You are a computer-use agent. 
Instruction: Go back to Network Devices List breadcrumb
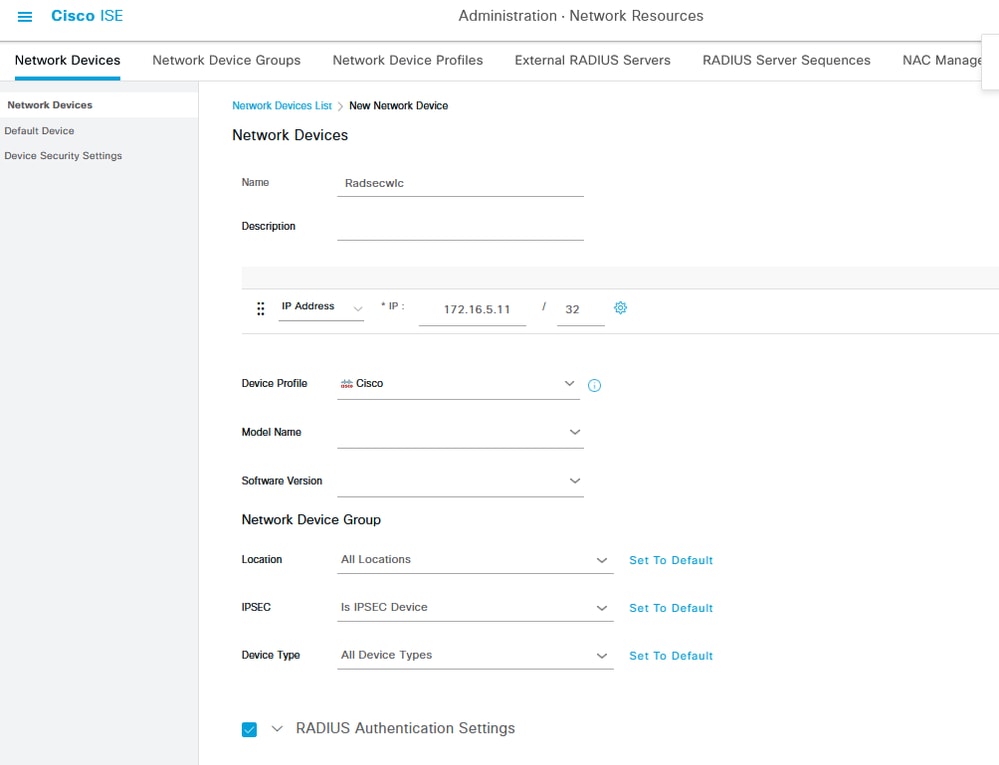(282, 106)
